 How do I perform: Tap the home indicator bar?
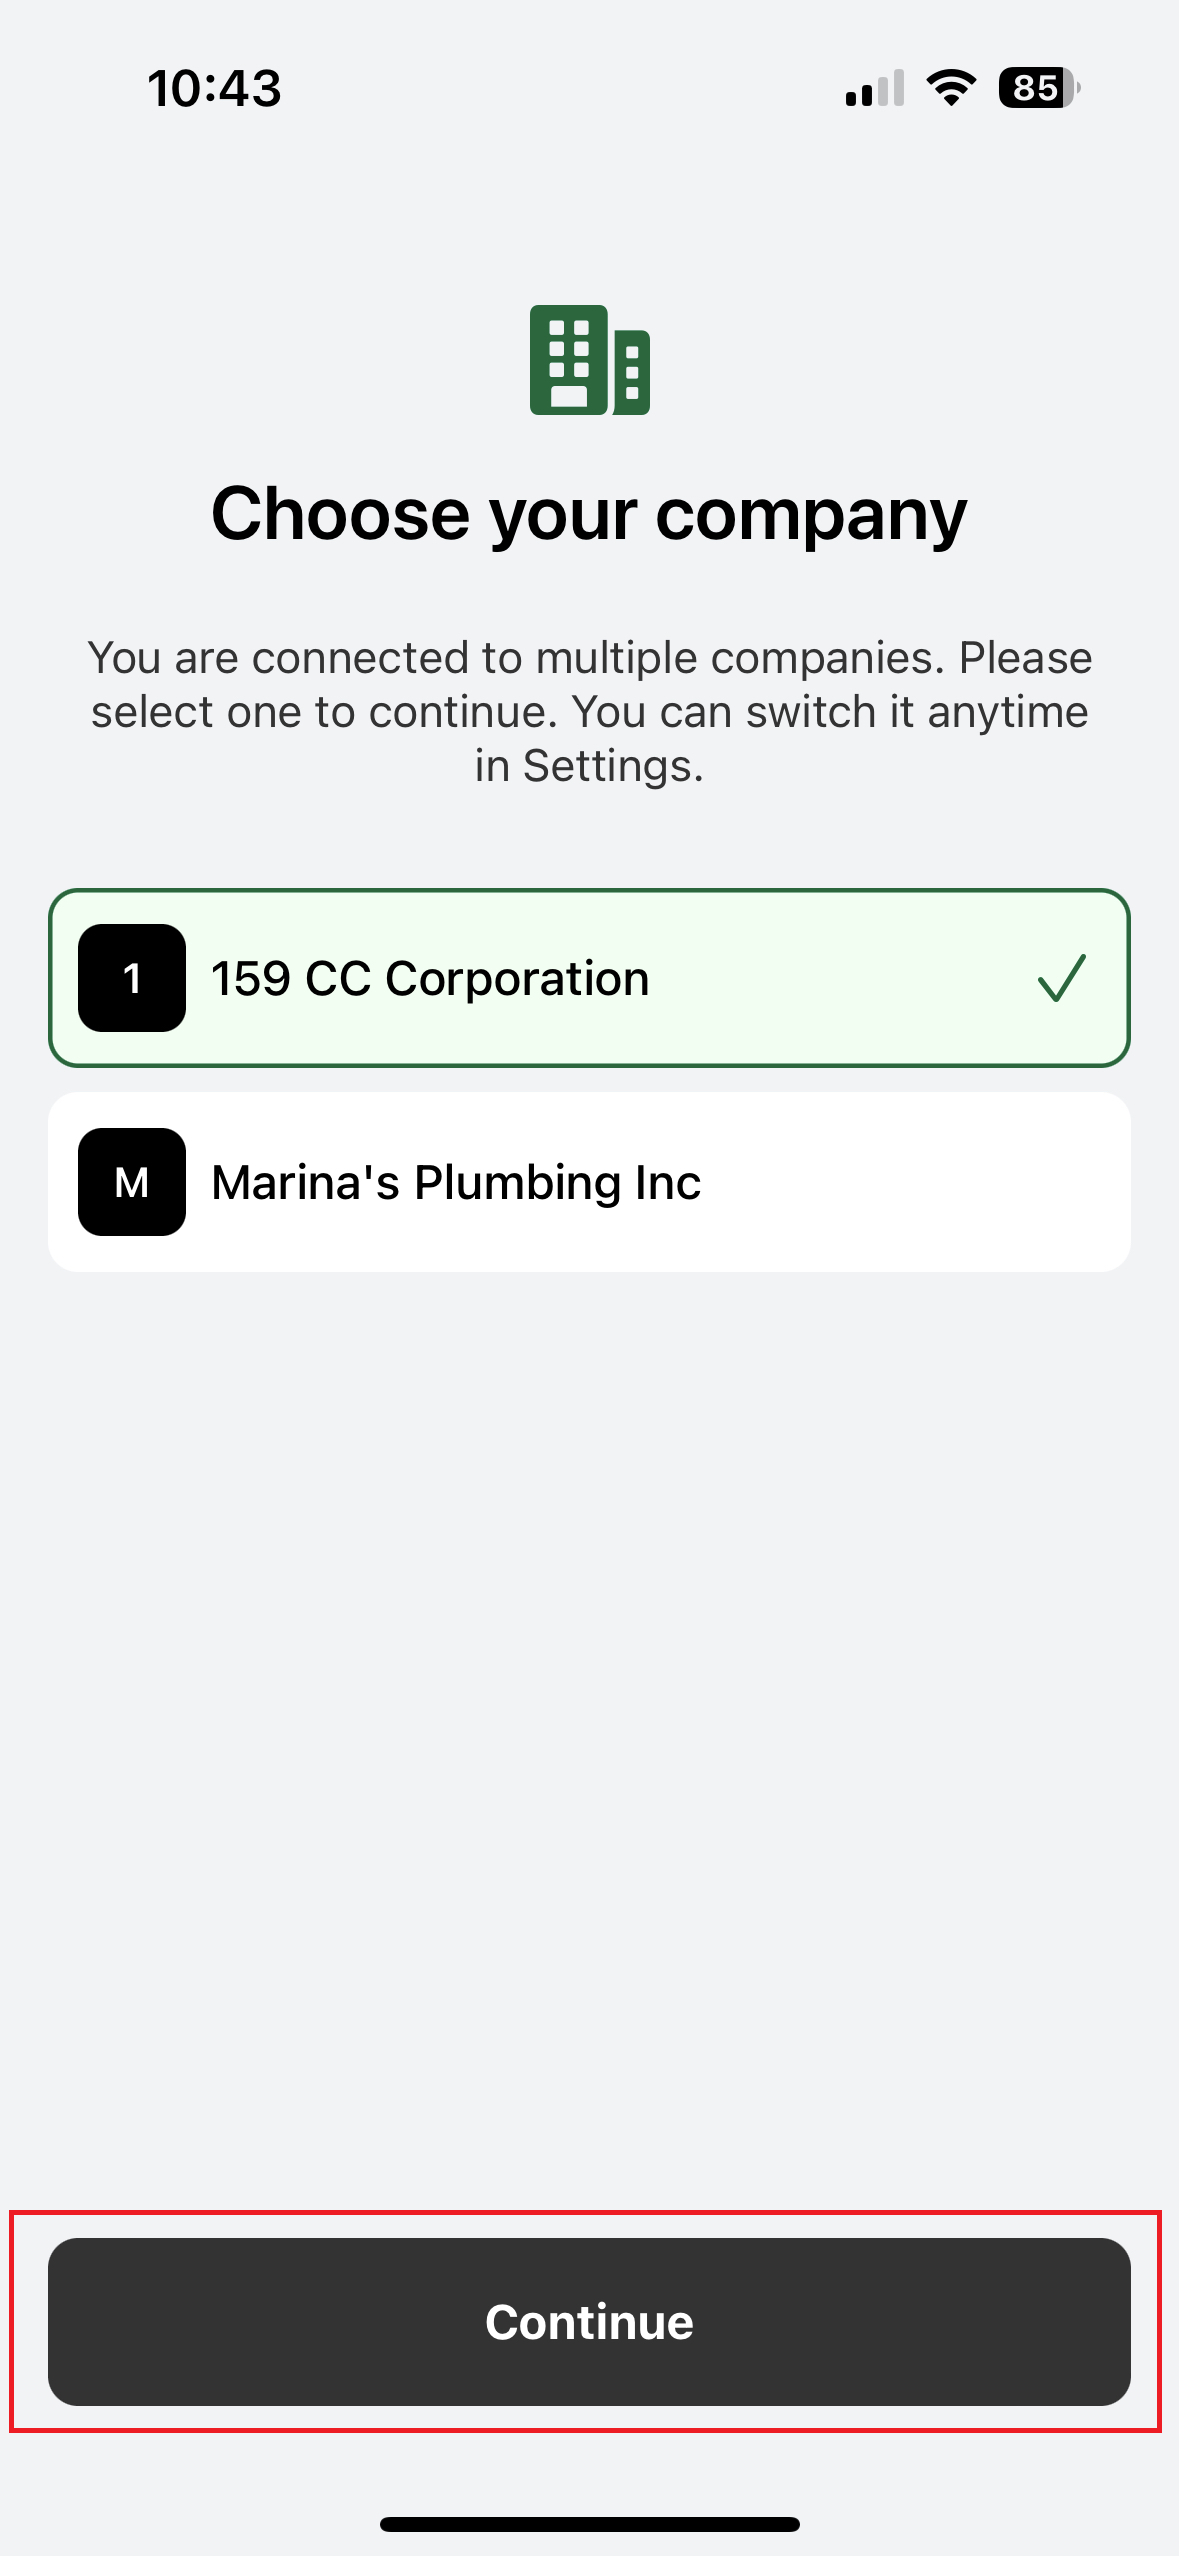(x=589, y=2524)
